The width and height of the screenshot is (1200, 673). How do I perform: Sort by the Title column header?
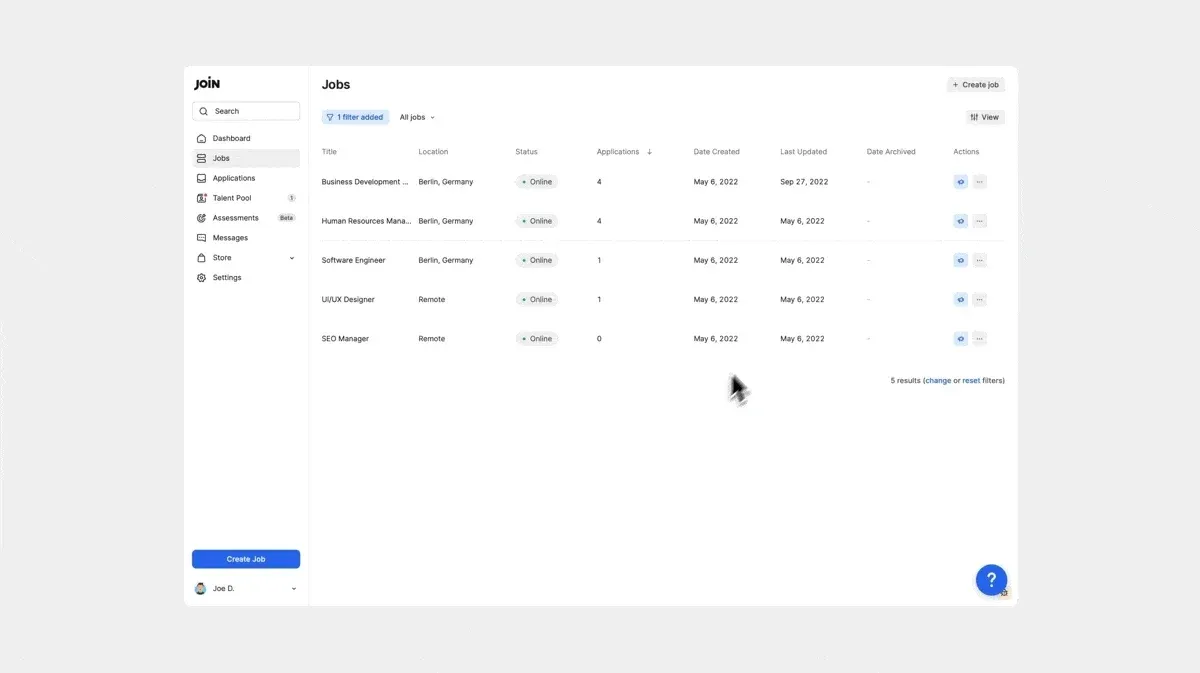329,152
